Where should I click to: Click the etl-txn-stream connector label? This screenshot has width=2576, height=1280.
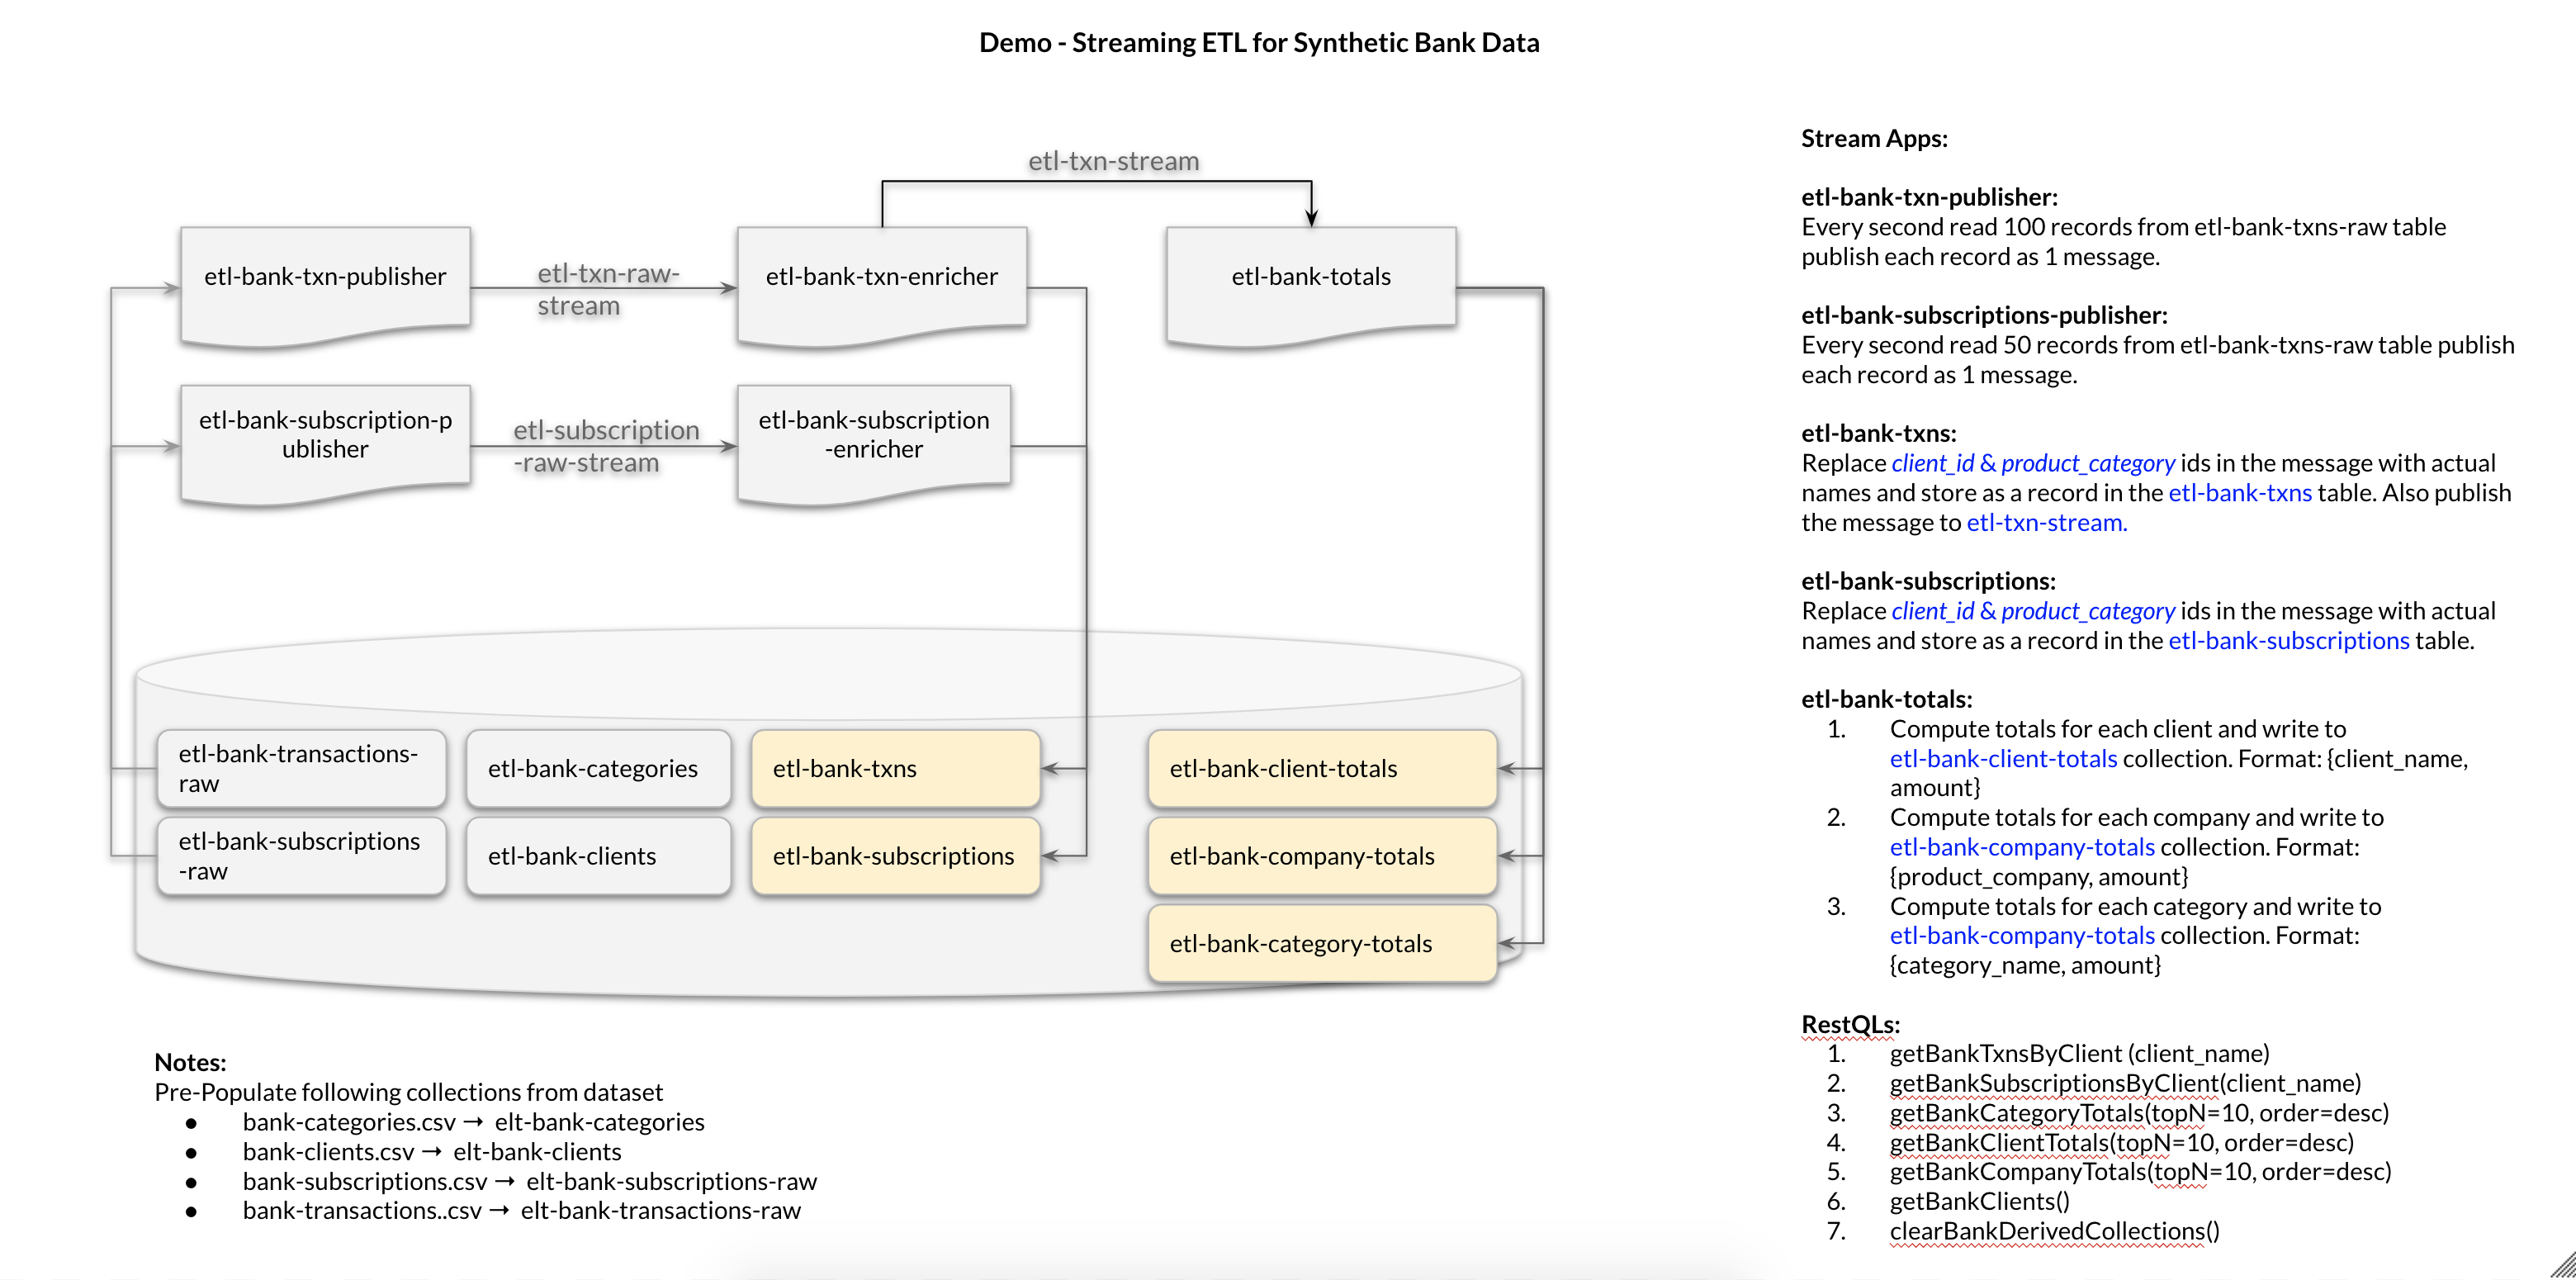pyautogui.click(x=1113, y=161)
